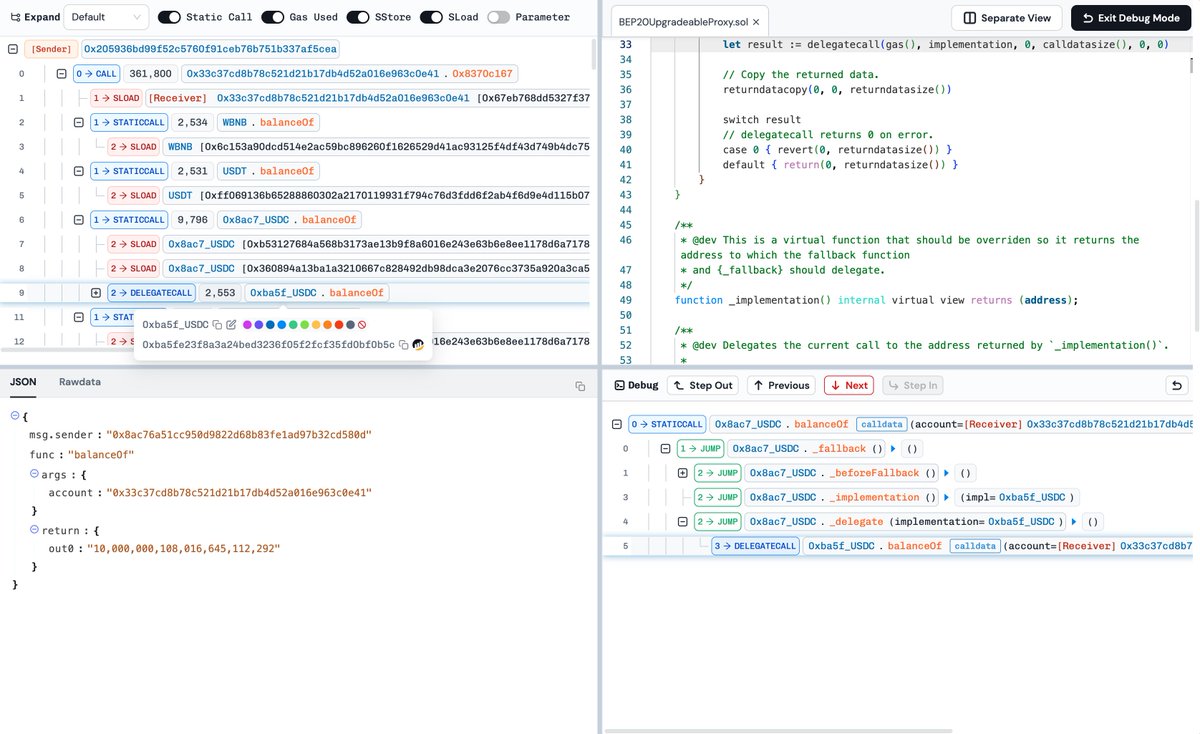Enable the Parameter toggle
The height and width of the screenshot is (734, 1200).
(498, 17)
